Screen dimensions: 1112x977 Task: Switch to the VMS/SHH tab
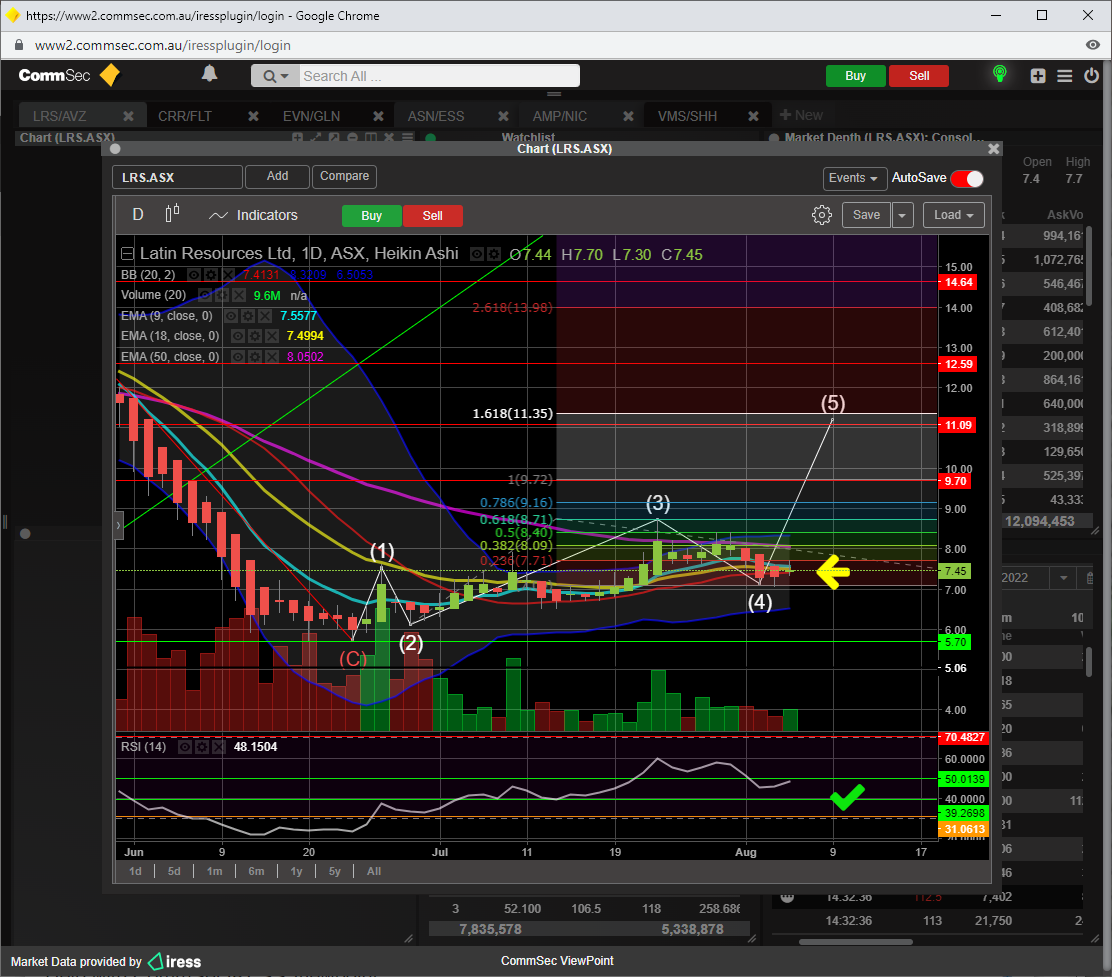(687, 116)
